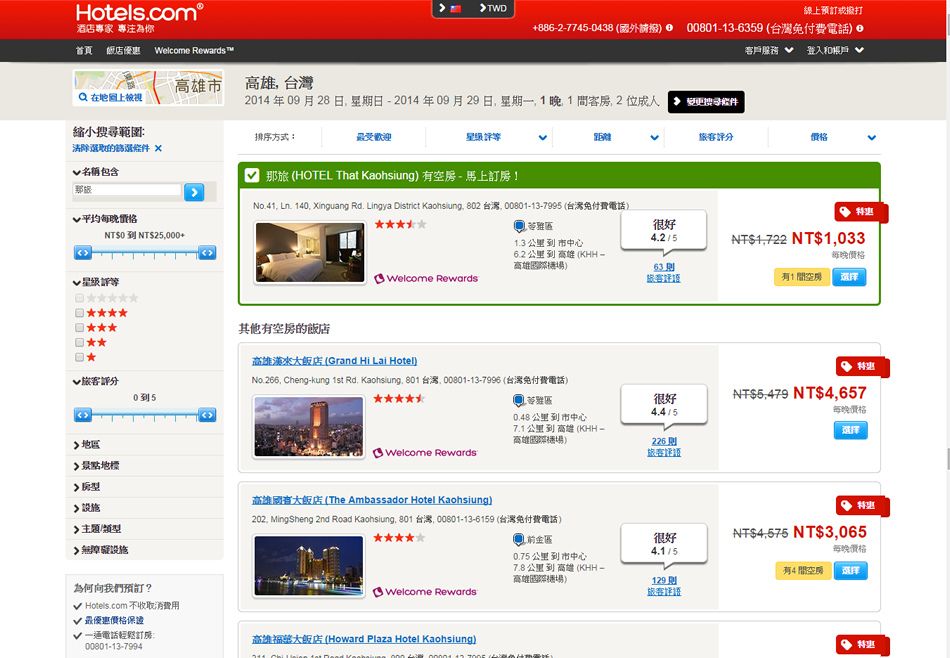Open the price sort dropdown
This screenshot has height=658, width=950.
(x=871, y=138)
